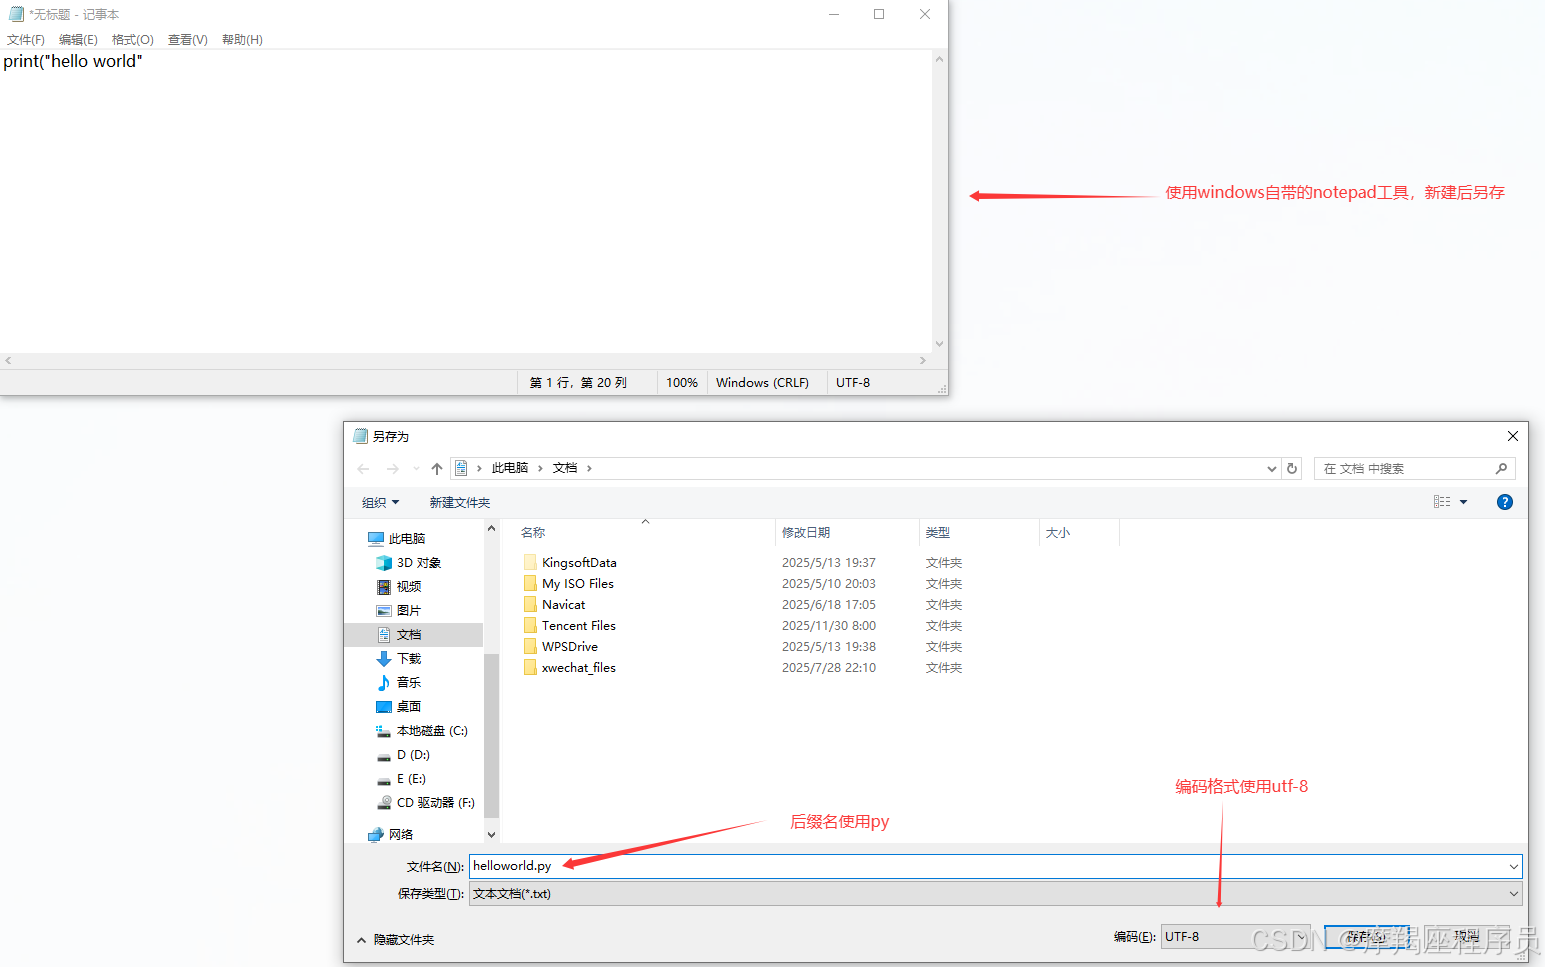Open the view options dropdown arrow

(x=1464, y=502)
